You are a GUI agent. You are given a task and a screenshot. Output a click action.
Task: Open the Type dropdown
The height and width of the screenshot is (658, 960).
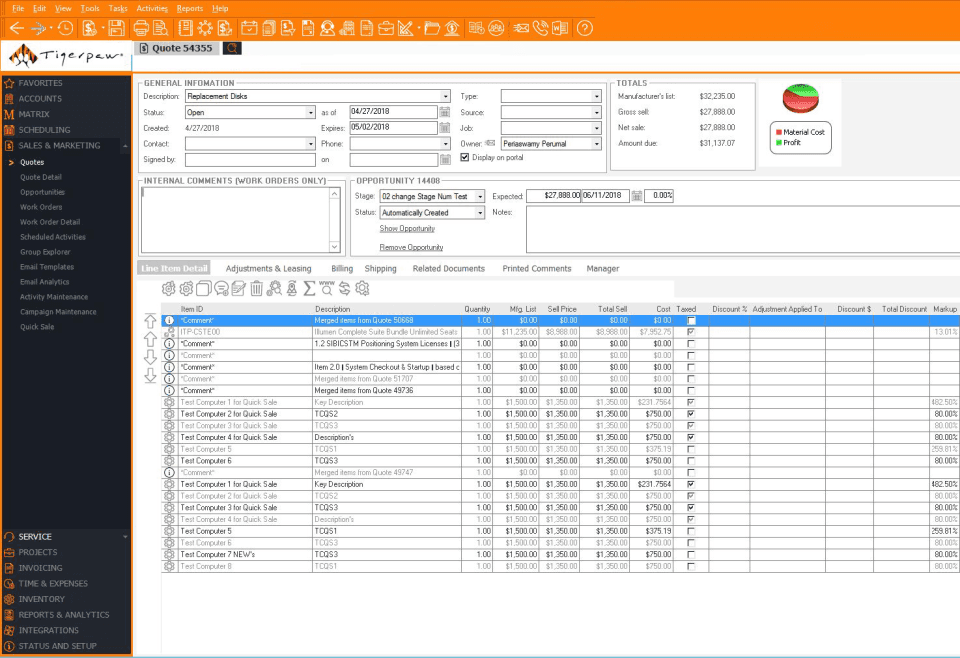(596, 96)
